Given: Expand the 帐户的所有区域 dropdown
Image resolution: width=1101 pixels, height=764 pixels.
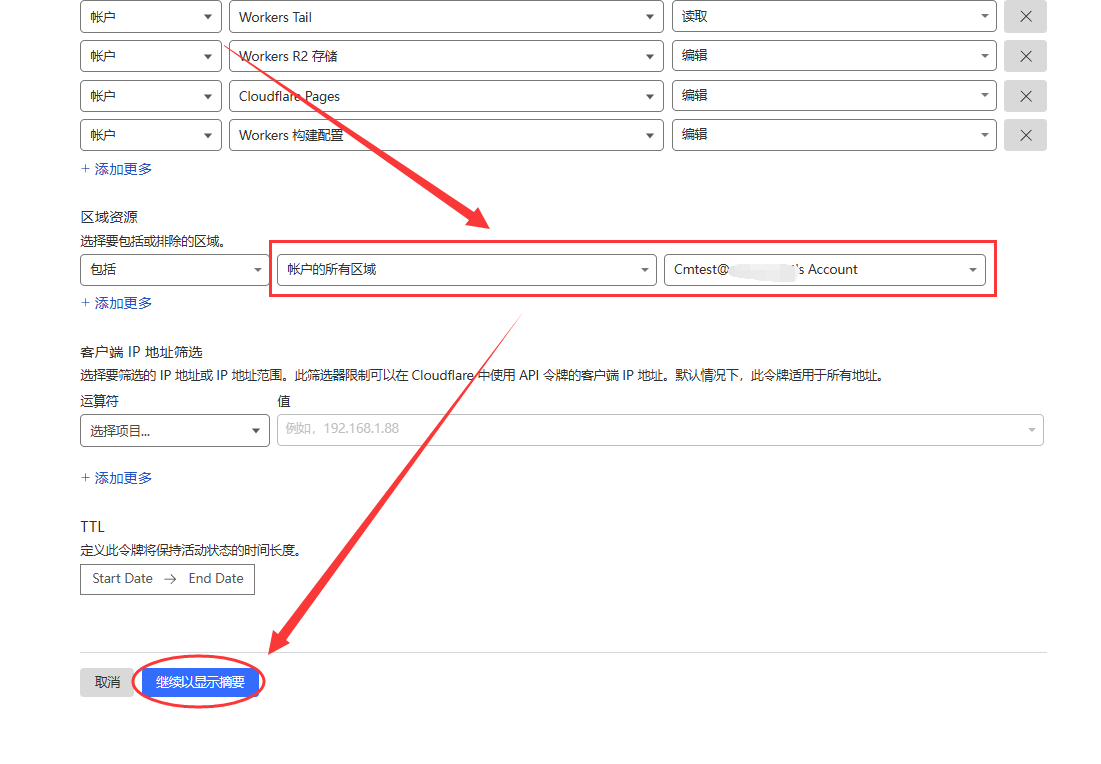Looking at the screenshot, I should (x=466, y=270).
